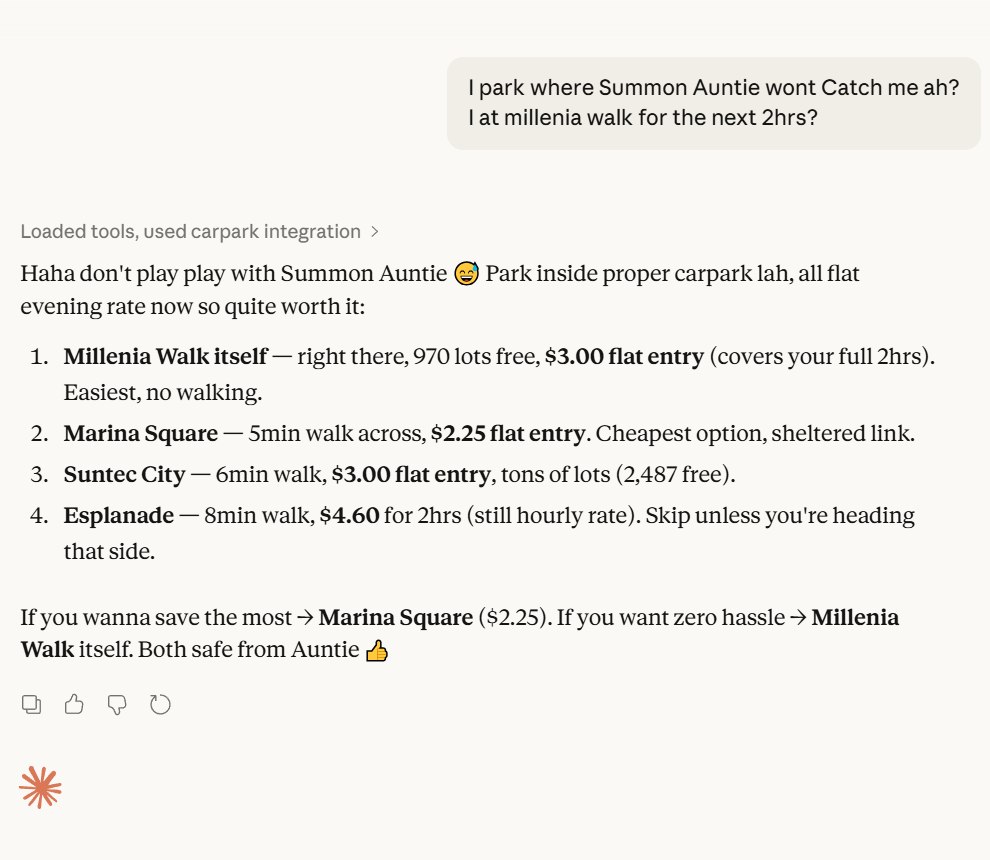Select bold 'Millenia Walk itself' in list item one
The height and width of the screenshot is (860, 990).
(165, 356)
